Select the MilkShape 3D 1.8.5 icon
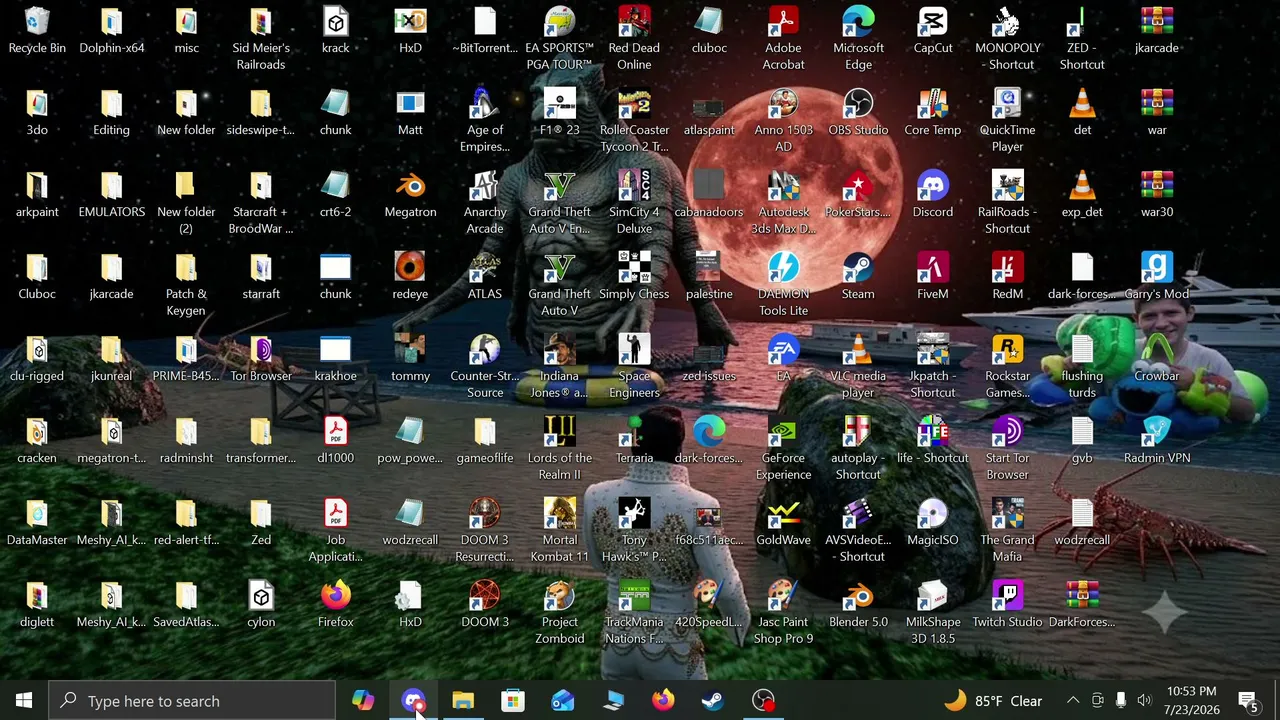The height and width of the screenshot is (720, 1280). coord(933,613)
